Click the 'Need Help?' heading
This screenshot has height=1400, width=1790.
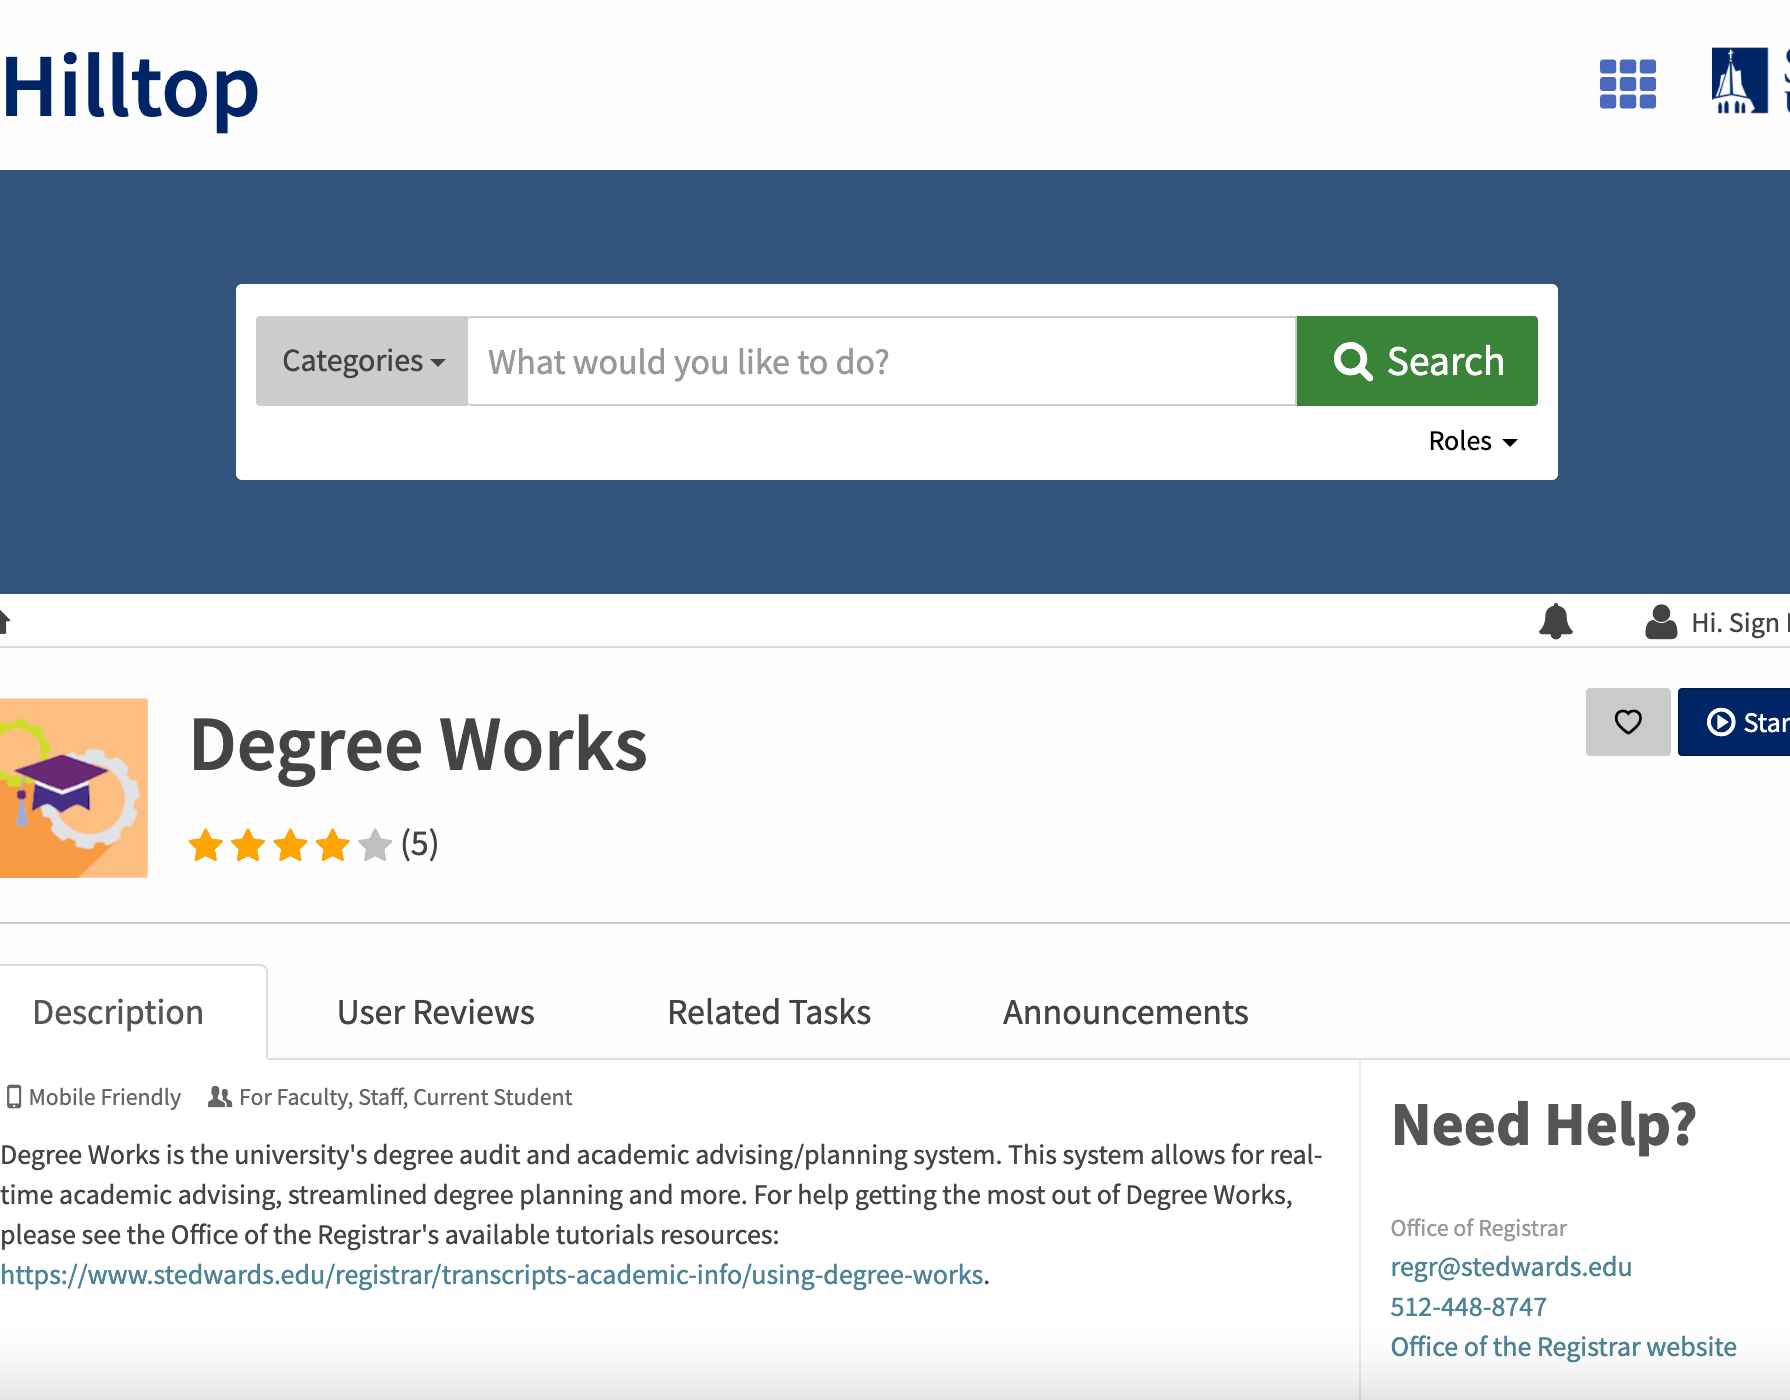coord(1544,1125)
